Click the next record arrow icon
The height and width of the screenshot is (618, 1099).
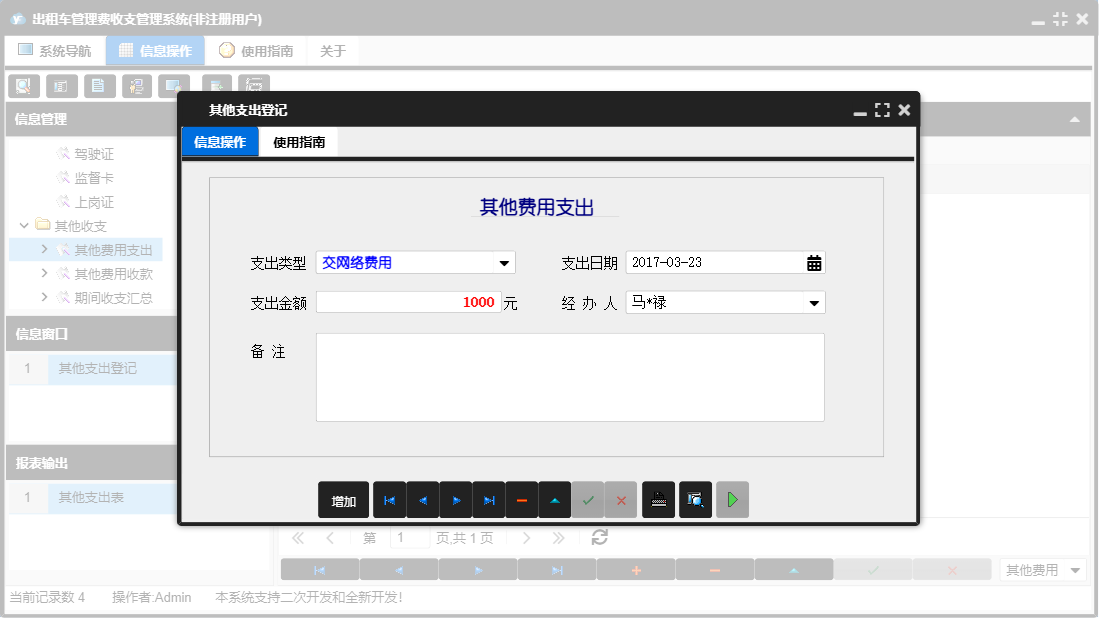tap(455, 499)
